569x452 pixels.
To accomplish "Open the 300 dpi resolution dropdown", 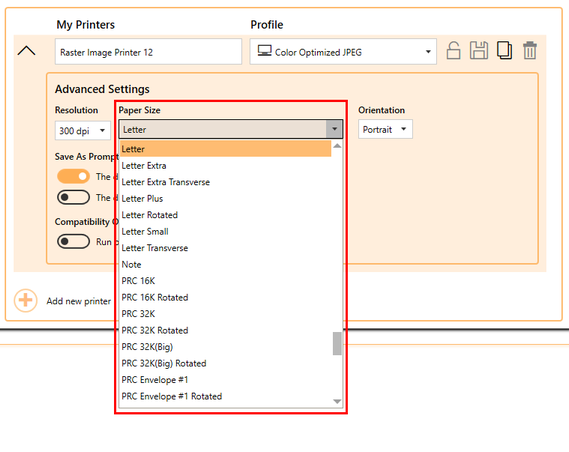I will [83, 131].
